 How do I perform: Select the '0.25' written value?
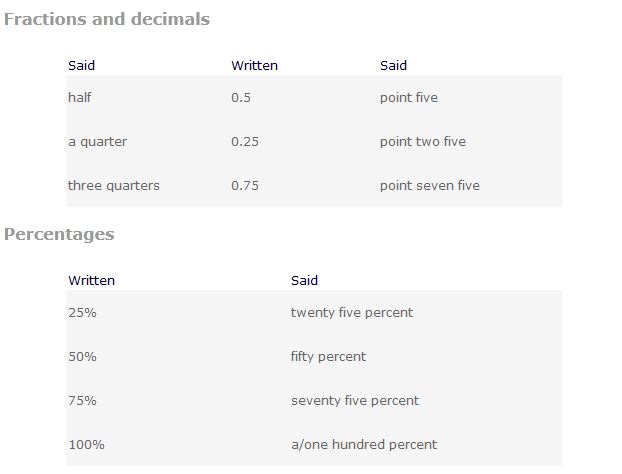click(x=245, y=141)
